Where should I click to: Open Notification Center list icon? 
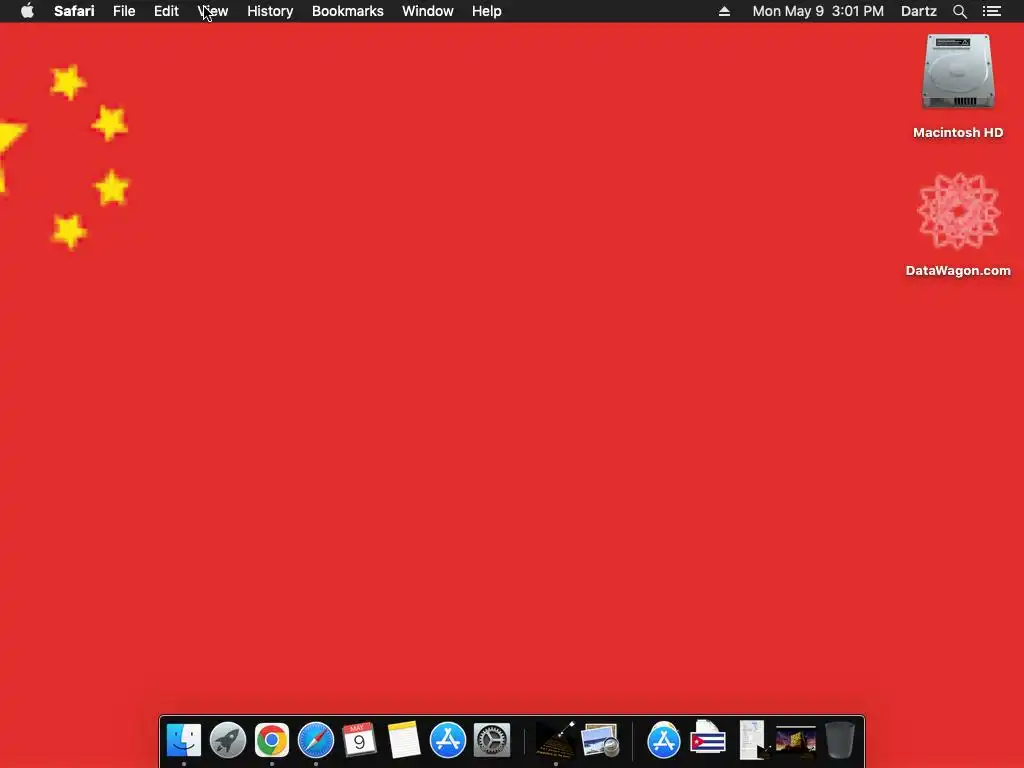click(x=991, y=11)
